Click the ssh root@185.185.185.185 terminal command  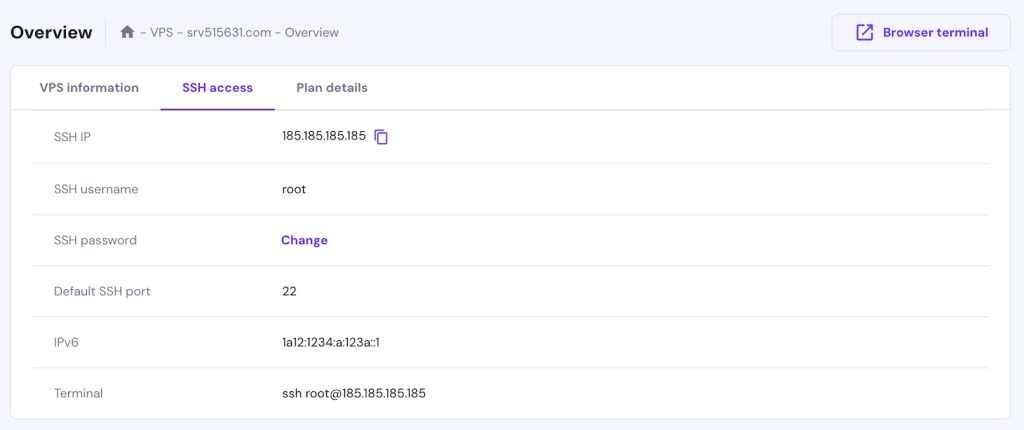(x=354, y=393)
